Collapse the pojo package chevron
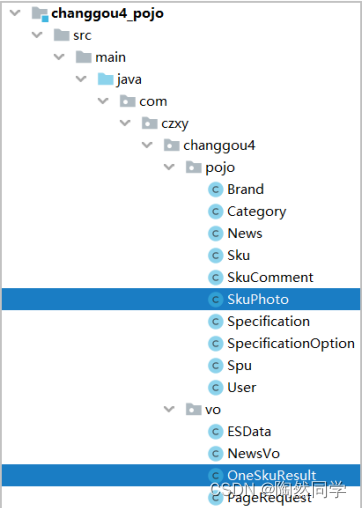This screenshot has height=508, width=362. click(x=169, y=167)
